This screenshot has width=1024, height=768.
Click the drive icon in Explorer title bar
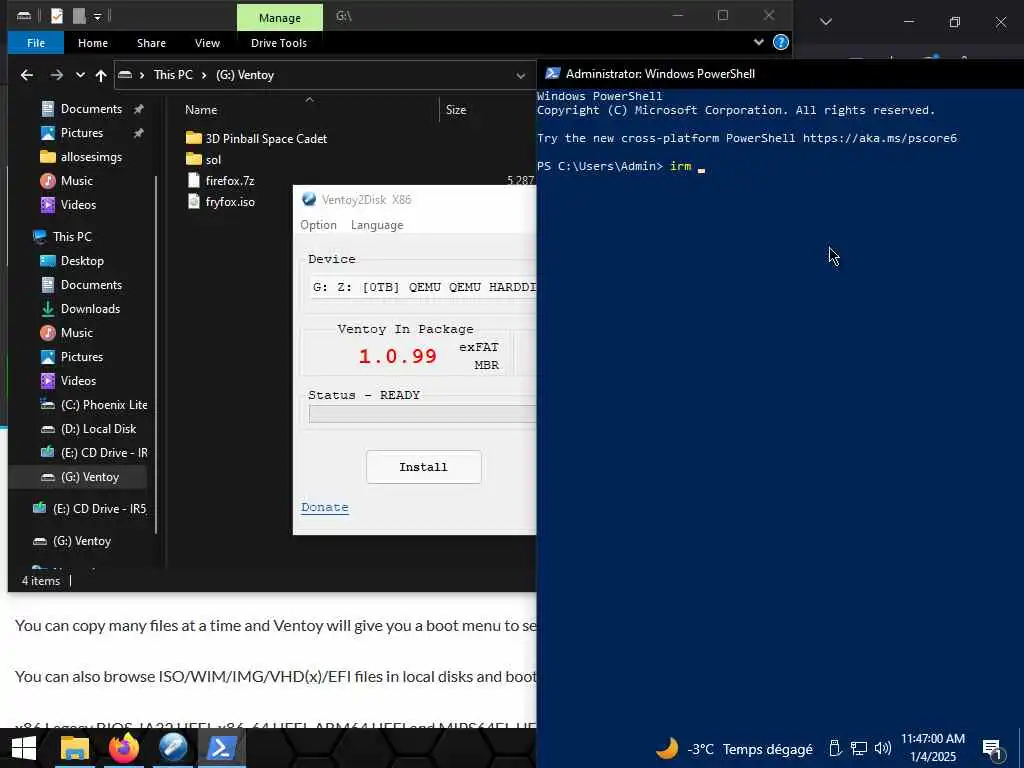[24, 16]
